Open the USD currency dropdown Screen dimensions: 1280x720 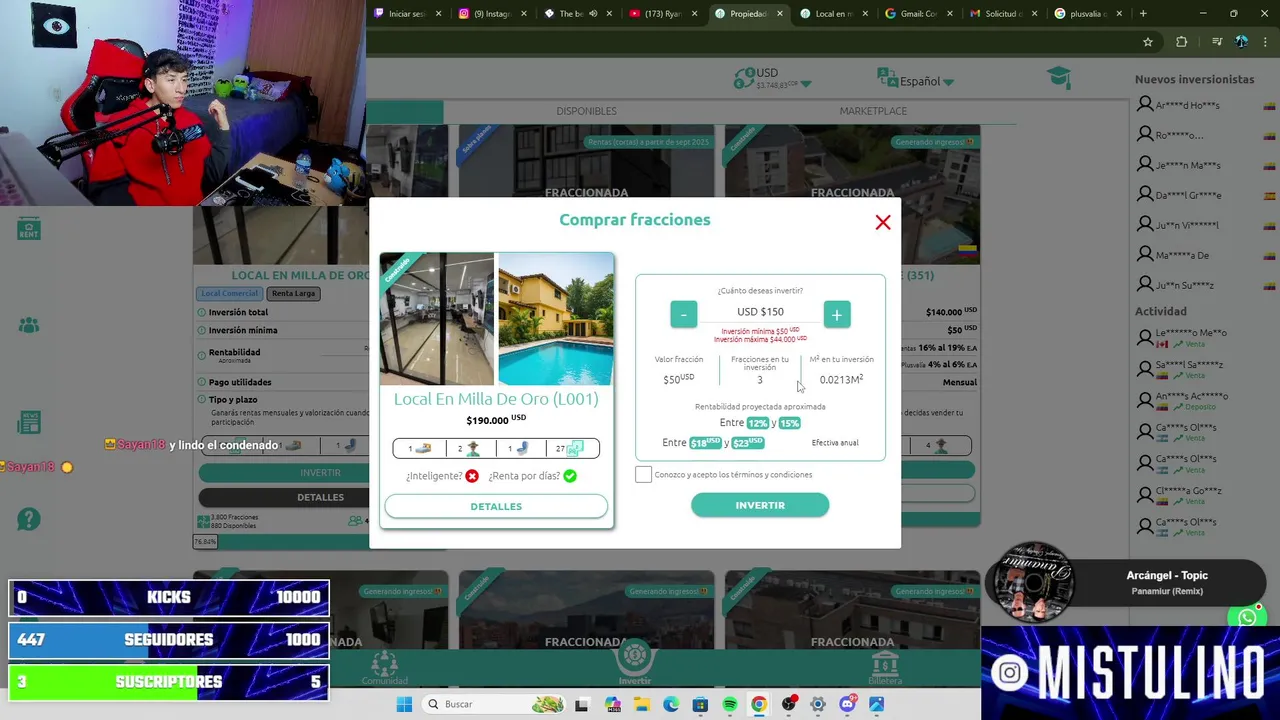click(772, 78)
